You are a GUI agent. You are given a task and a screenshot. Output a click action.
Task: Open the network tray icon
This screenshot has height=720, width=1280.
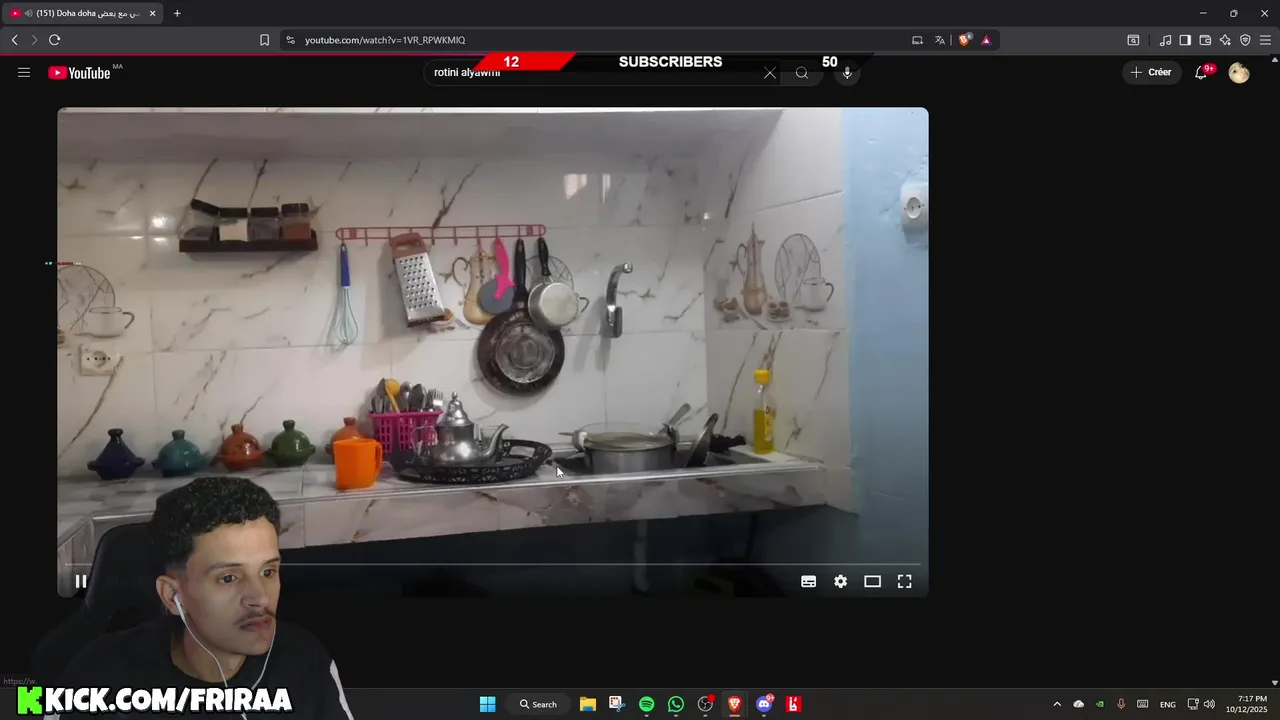pyautogui.click(x=1193, y=704)
